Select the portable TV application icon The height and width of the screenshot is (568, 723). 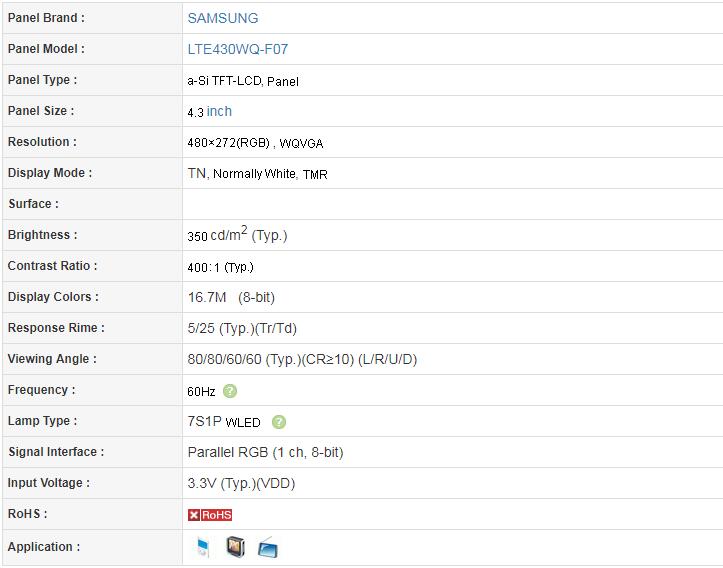point(268,548)
